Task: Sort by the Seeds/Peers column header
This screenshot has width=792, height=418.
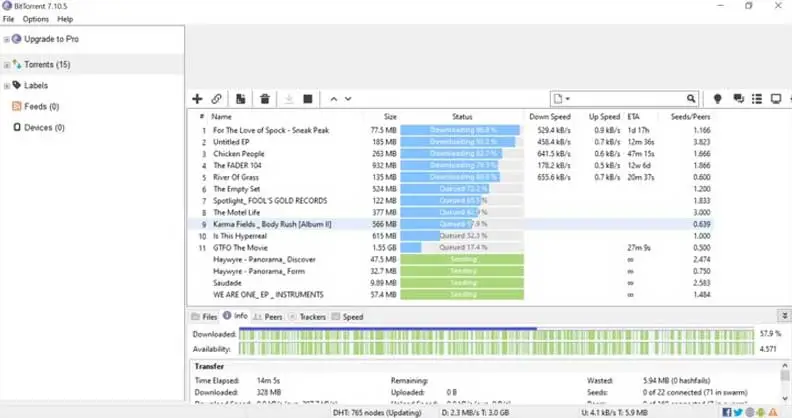Action: click(x=690, y=117)
